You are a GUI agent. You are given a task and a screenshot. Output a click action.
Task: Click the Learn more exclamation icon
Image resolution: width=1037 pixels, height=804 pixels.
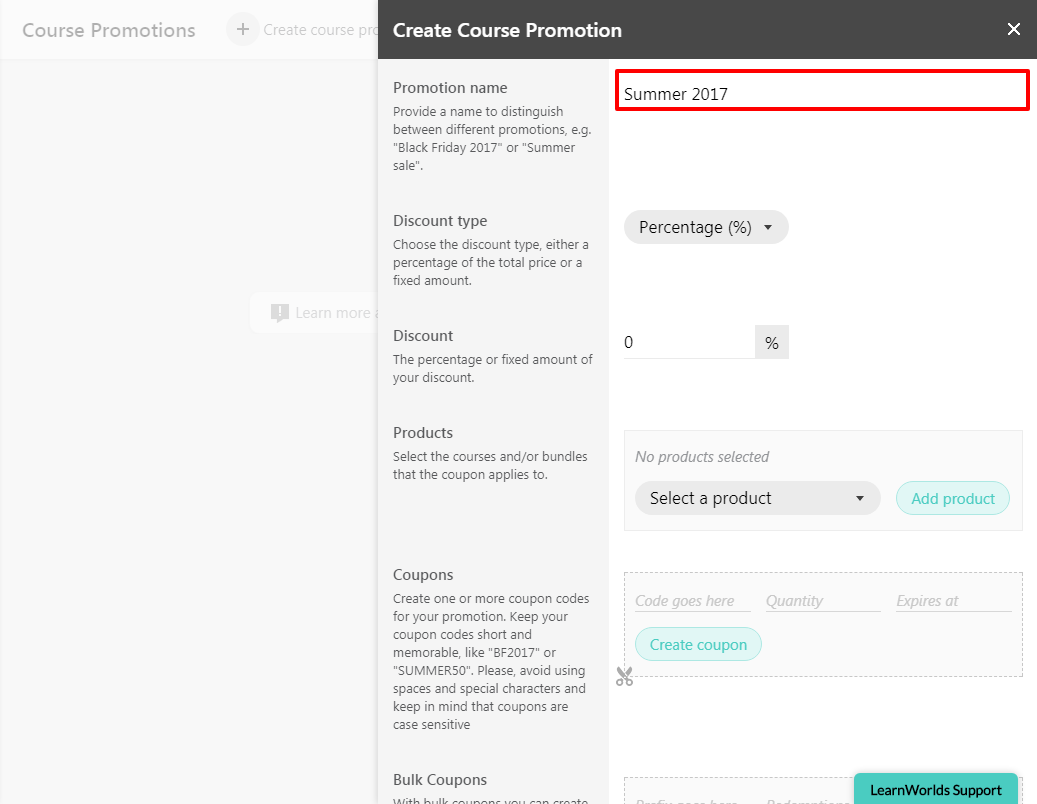pos(280,313)
